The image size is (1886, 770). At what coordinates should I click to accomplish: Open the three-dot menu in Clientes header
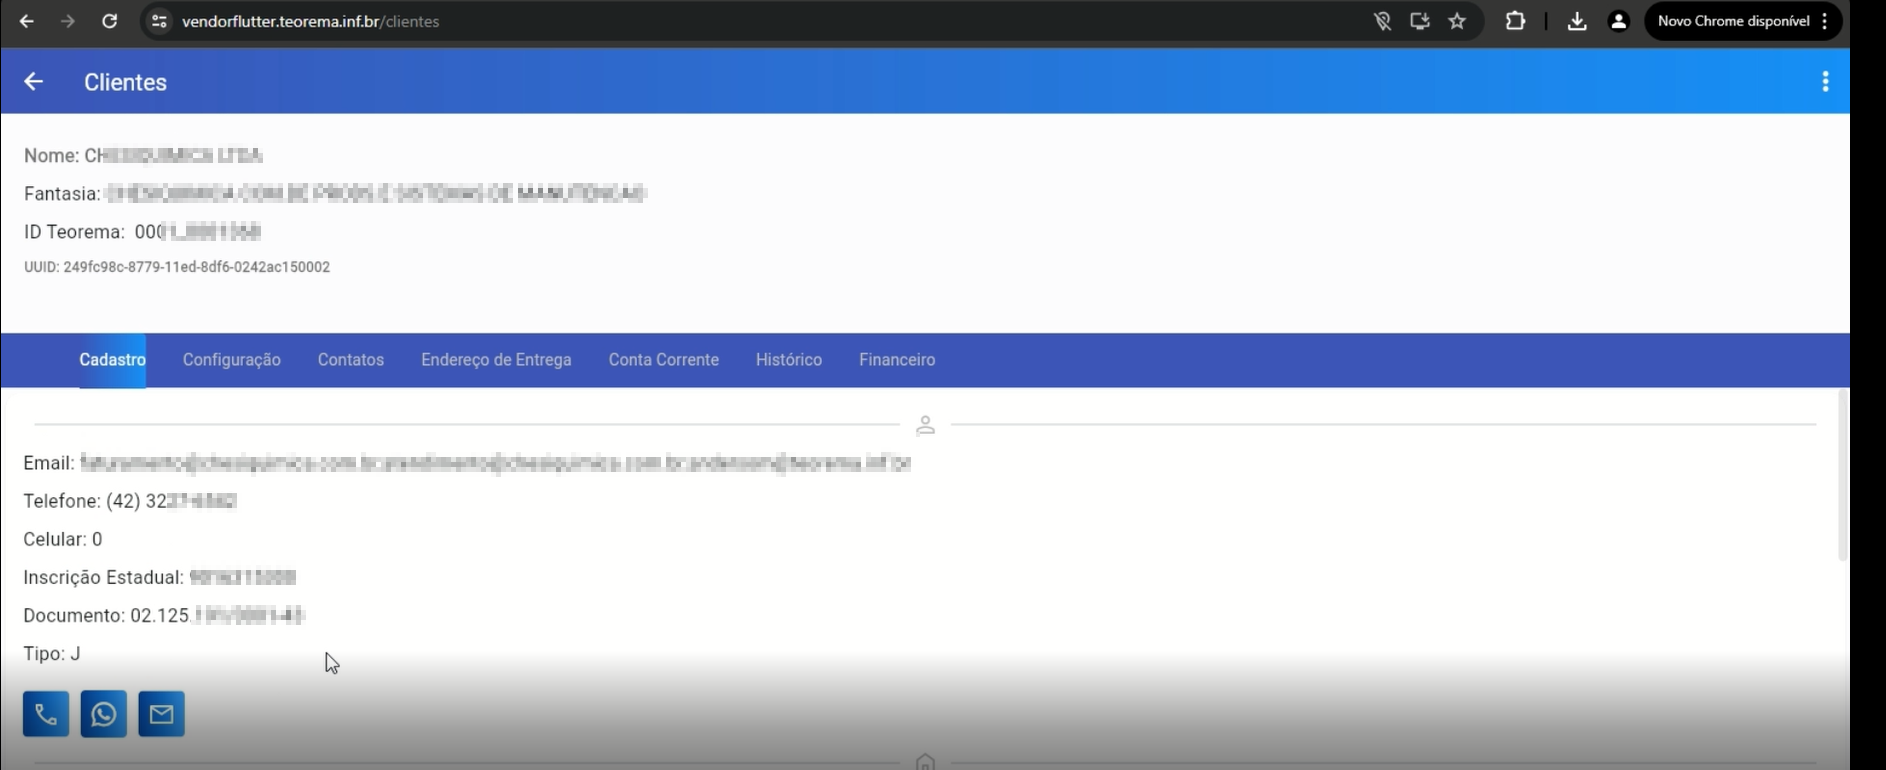pos(1825,82)
